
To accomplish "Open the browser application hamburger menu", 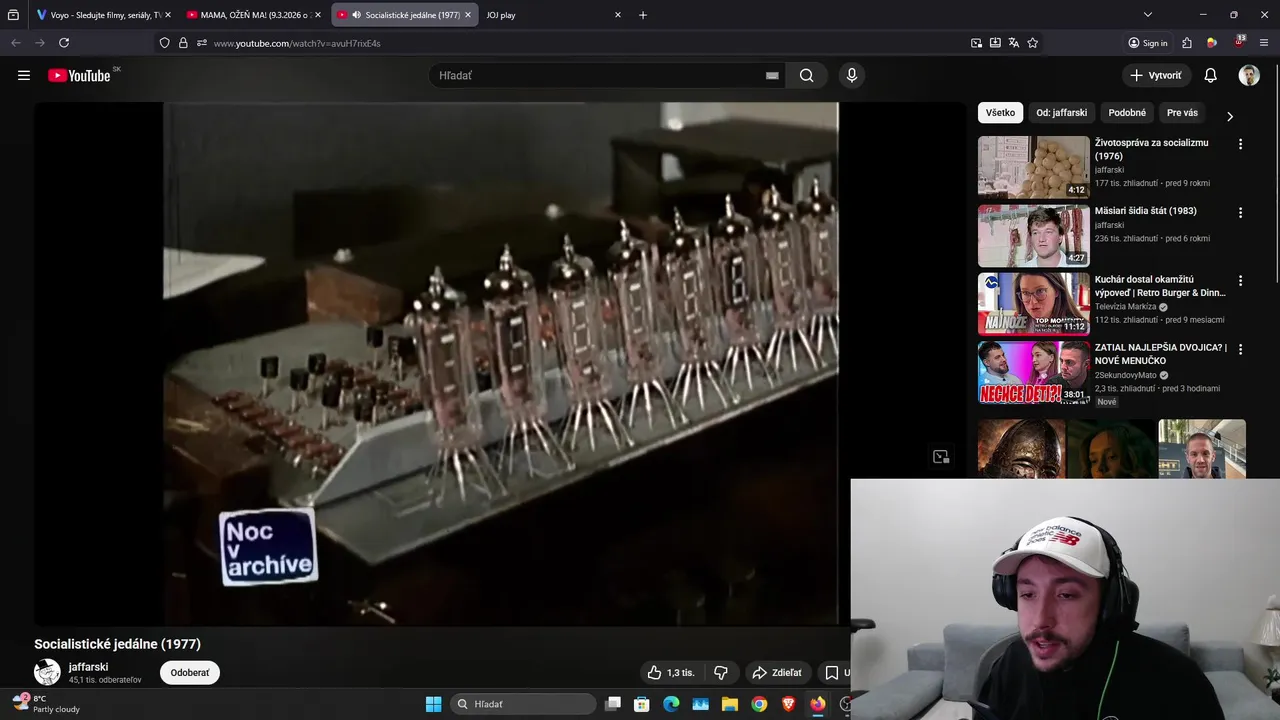I will click(x=1264, y=43).
